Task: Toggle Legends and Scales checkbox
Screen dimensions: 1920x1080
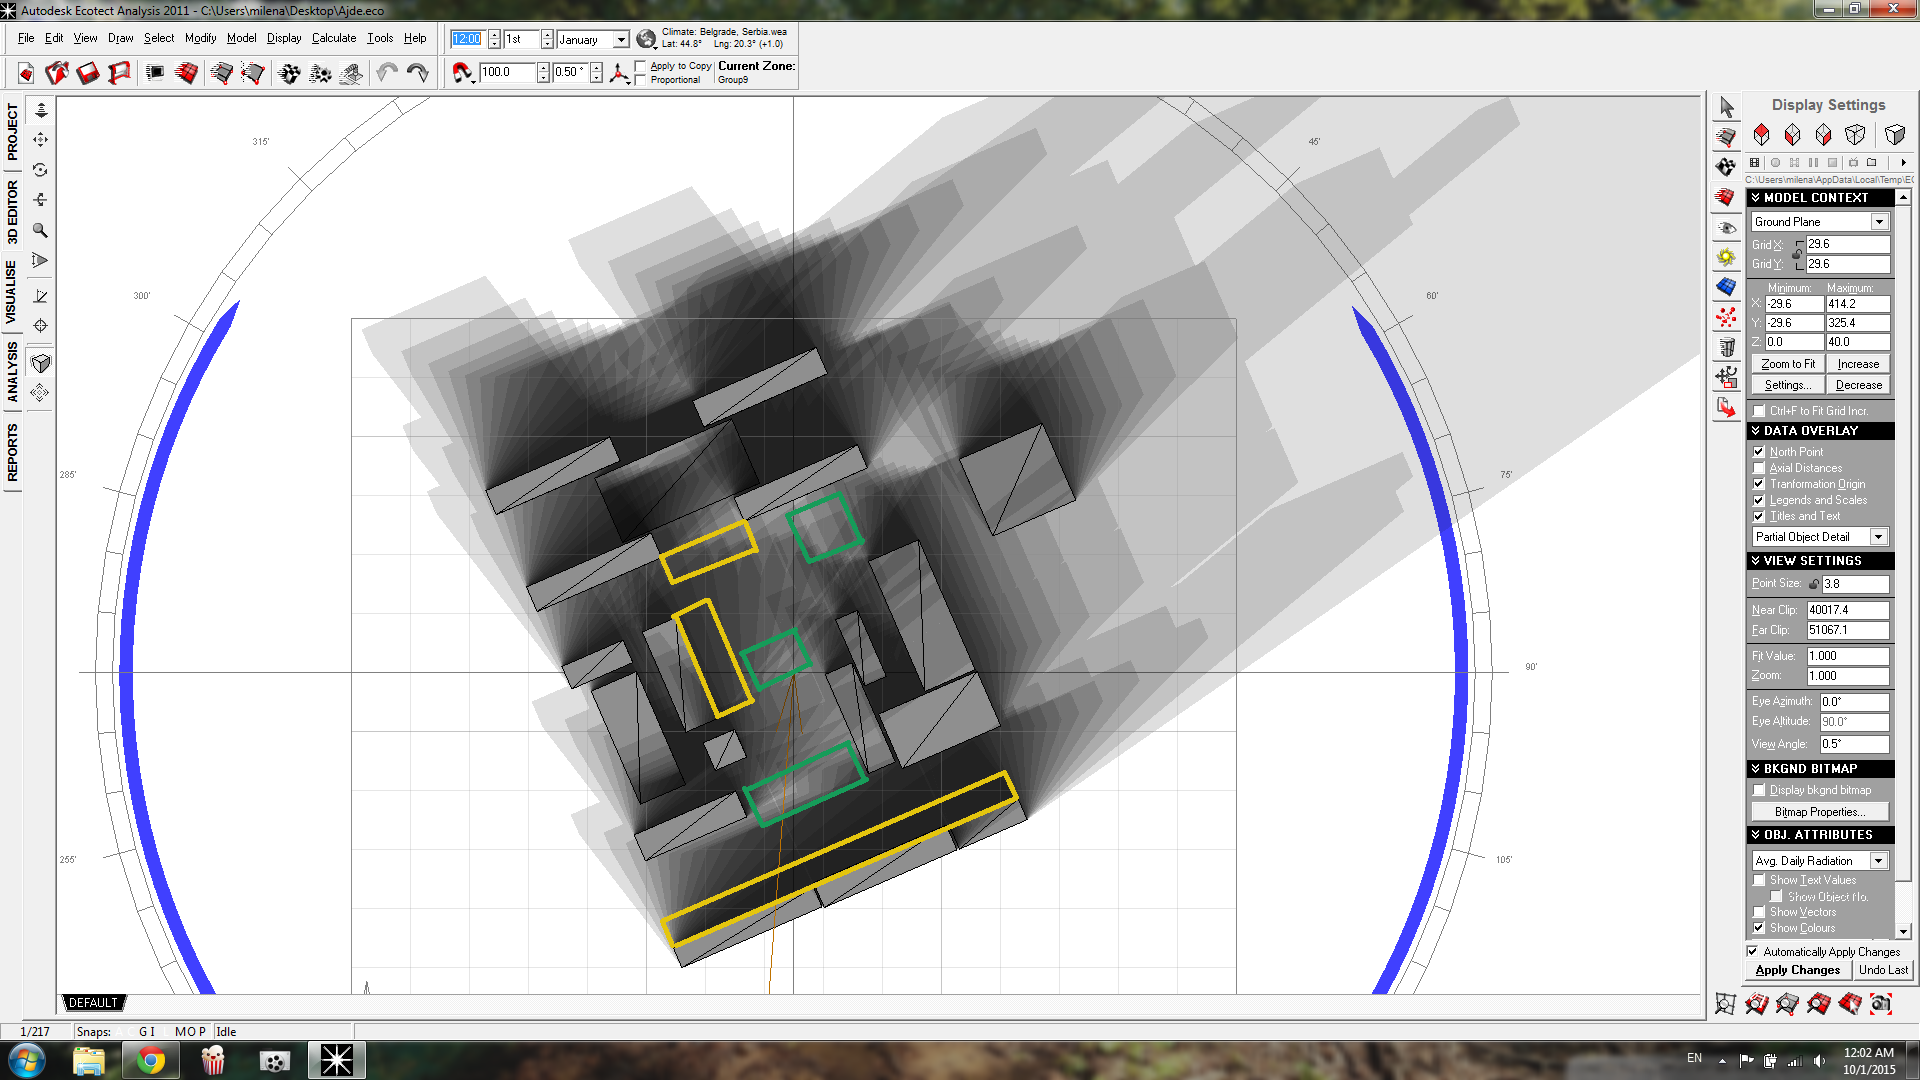Action: click(x=1759, y=500)
